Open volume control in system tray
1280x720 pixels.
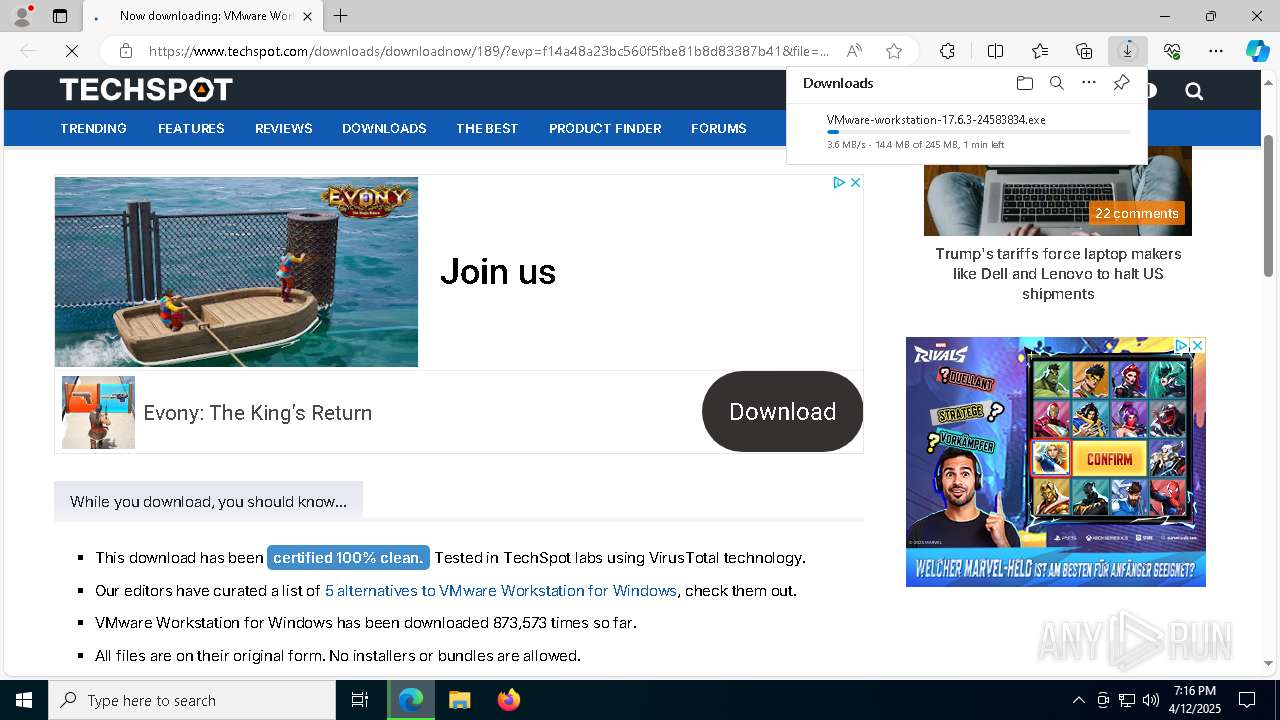click(1151, 700)
